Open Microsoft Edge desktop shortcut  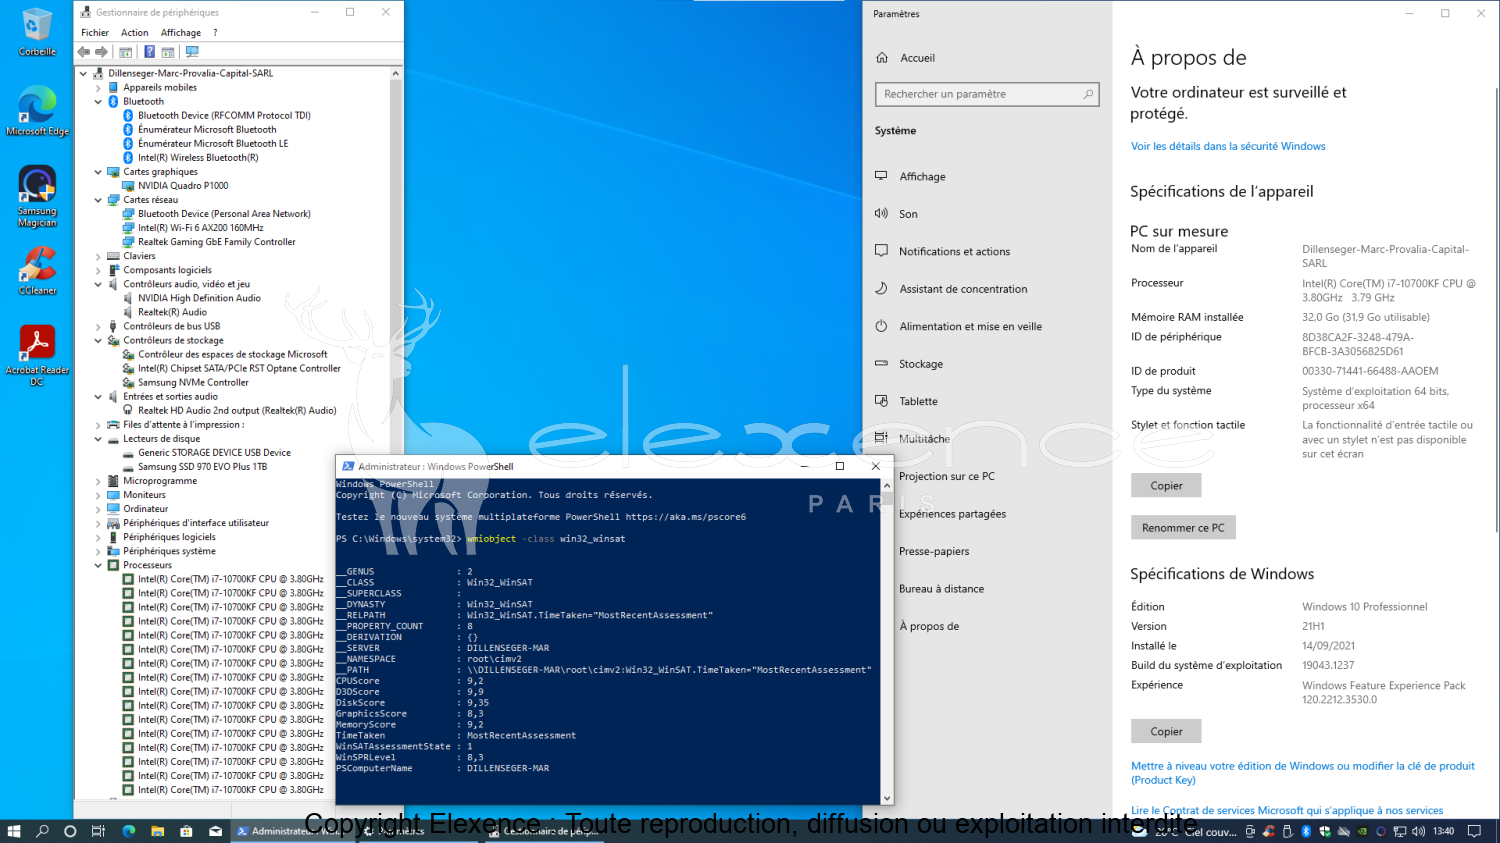pos(37,111)
